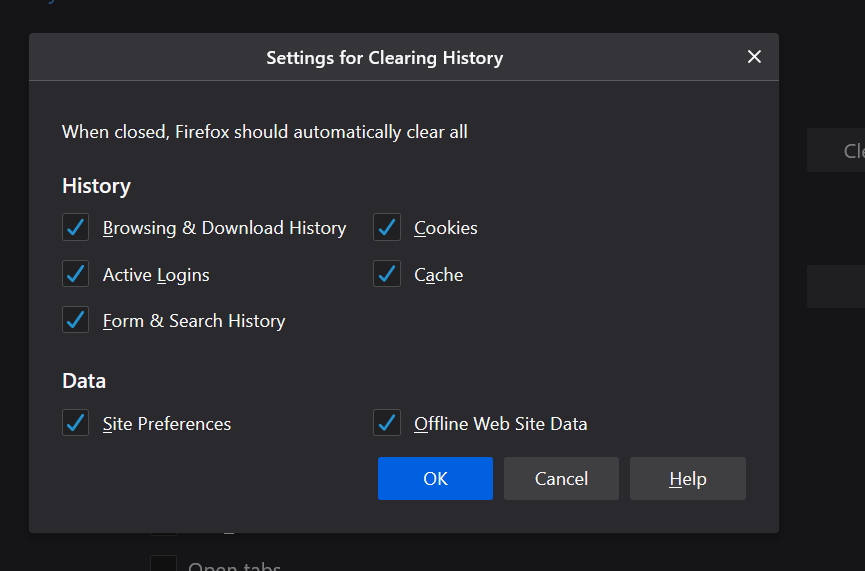Viewport: 865px width, 571px height.
Task: Uncheck the Site Preferences checkbox
Action: tap(76, 423)
